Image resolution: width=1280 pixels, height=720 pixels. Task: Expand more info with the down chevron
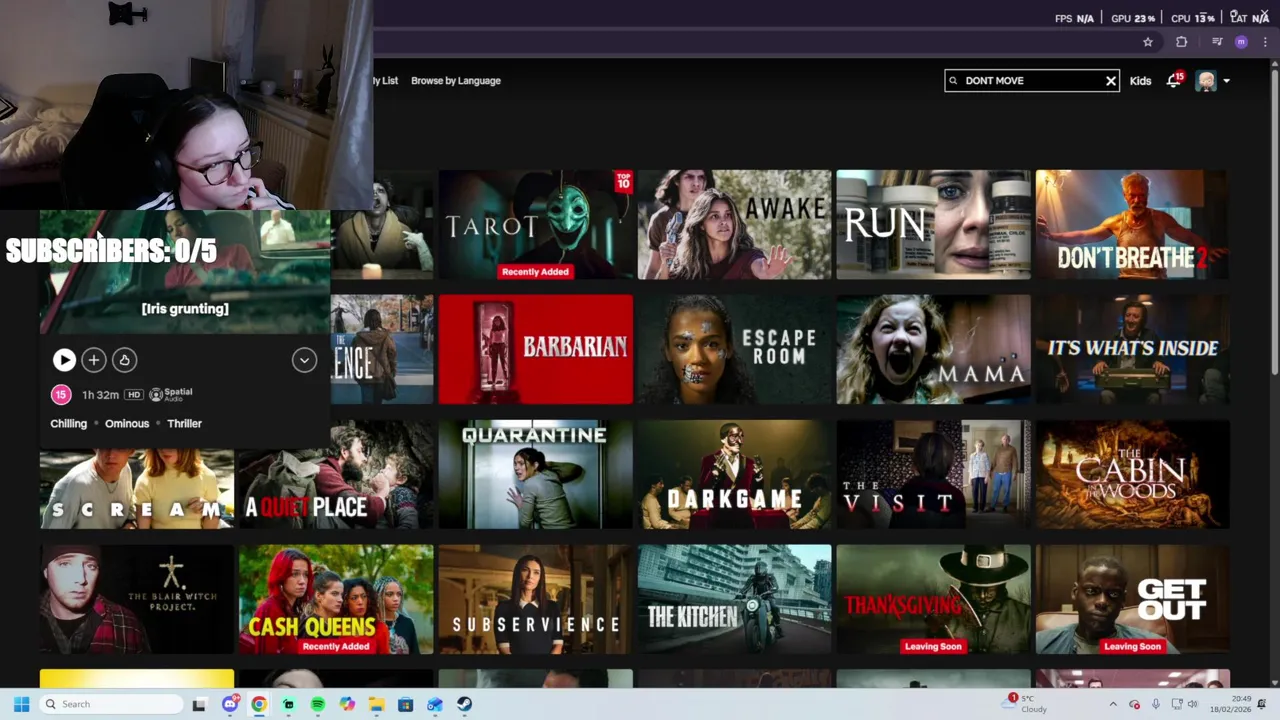(x=304, y=360)
